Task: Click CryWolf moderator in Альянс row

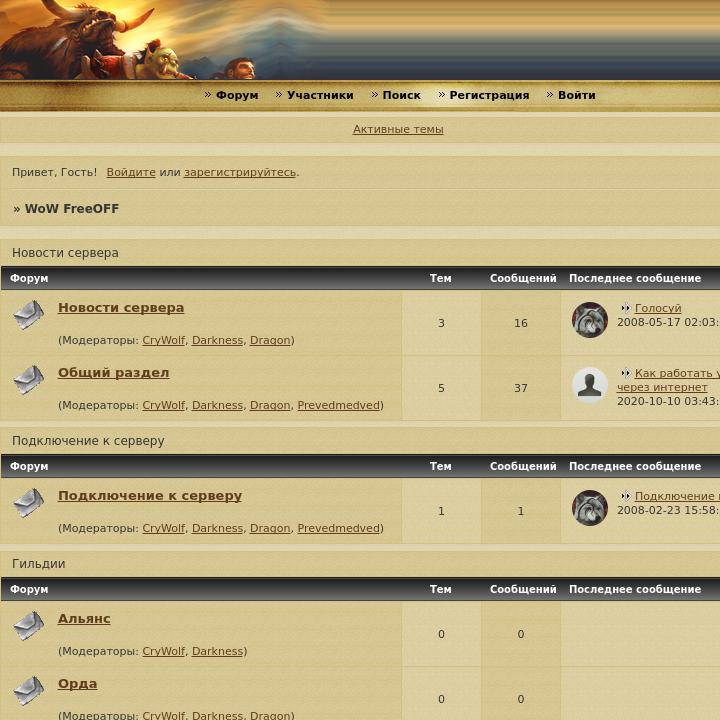Action: tap(163, 652)
